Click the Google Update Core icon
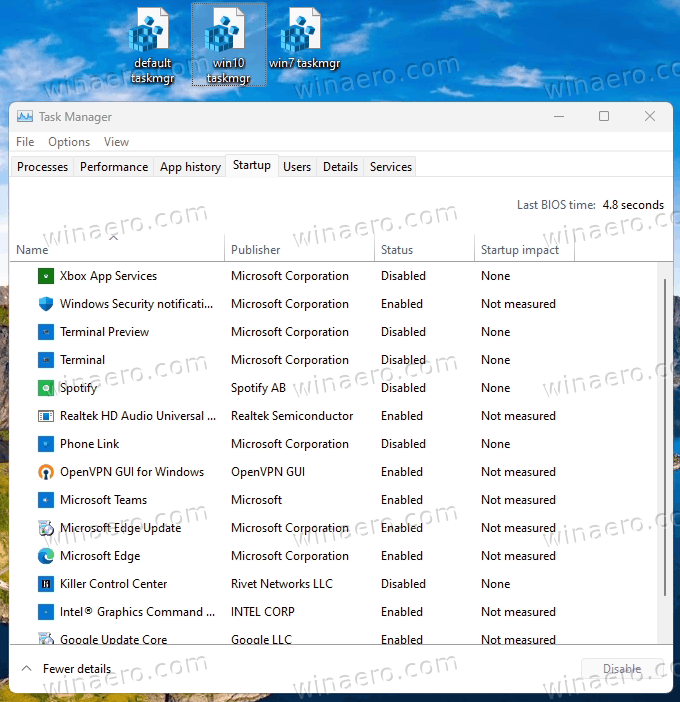 click(46, 638)
